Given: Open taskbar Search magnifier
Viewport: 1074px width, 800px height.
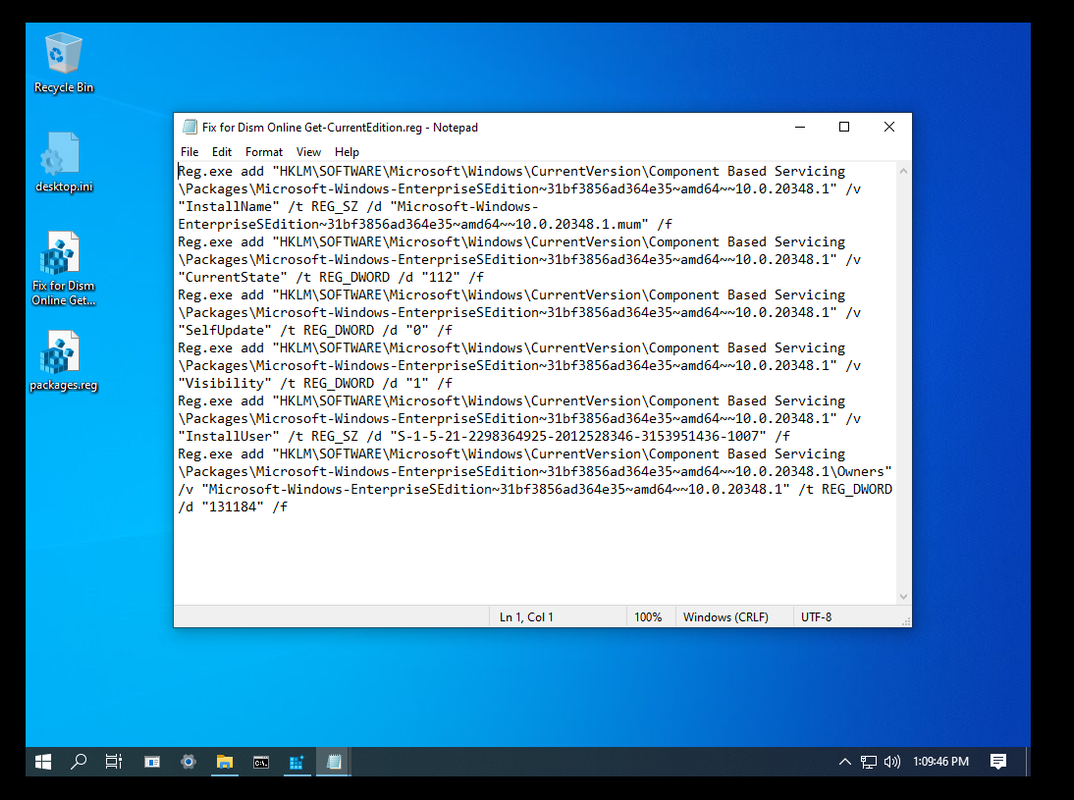Looking at the screenshot, I should tap(79, 762).
